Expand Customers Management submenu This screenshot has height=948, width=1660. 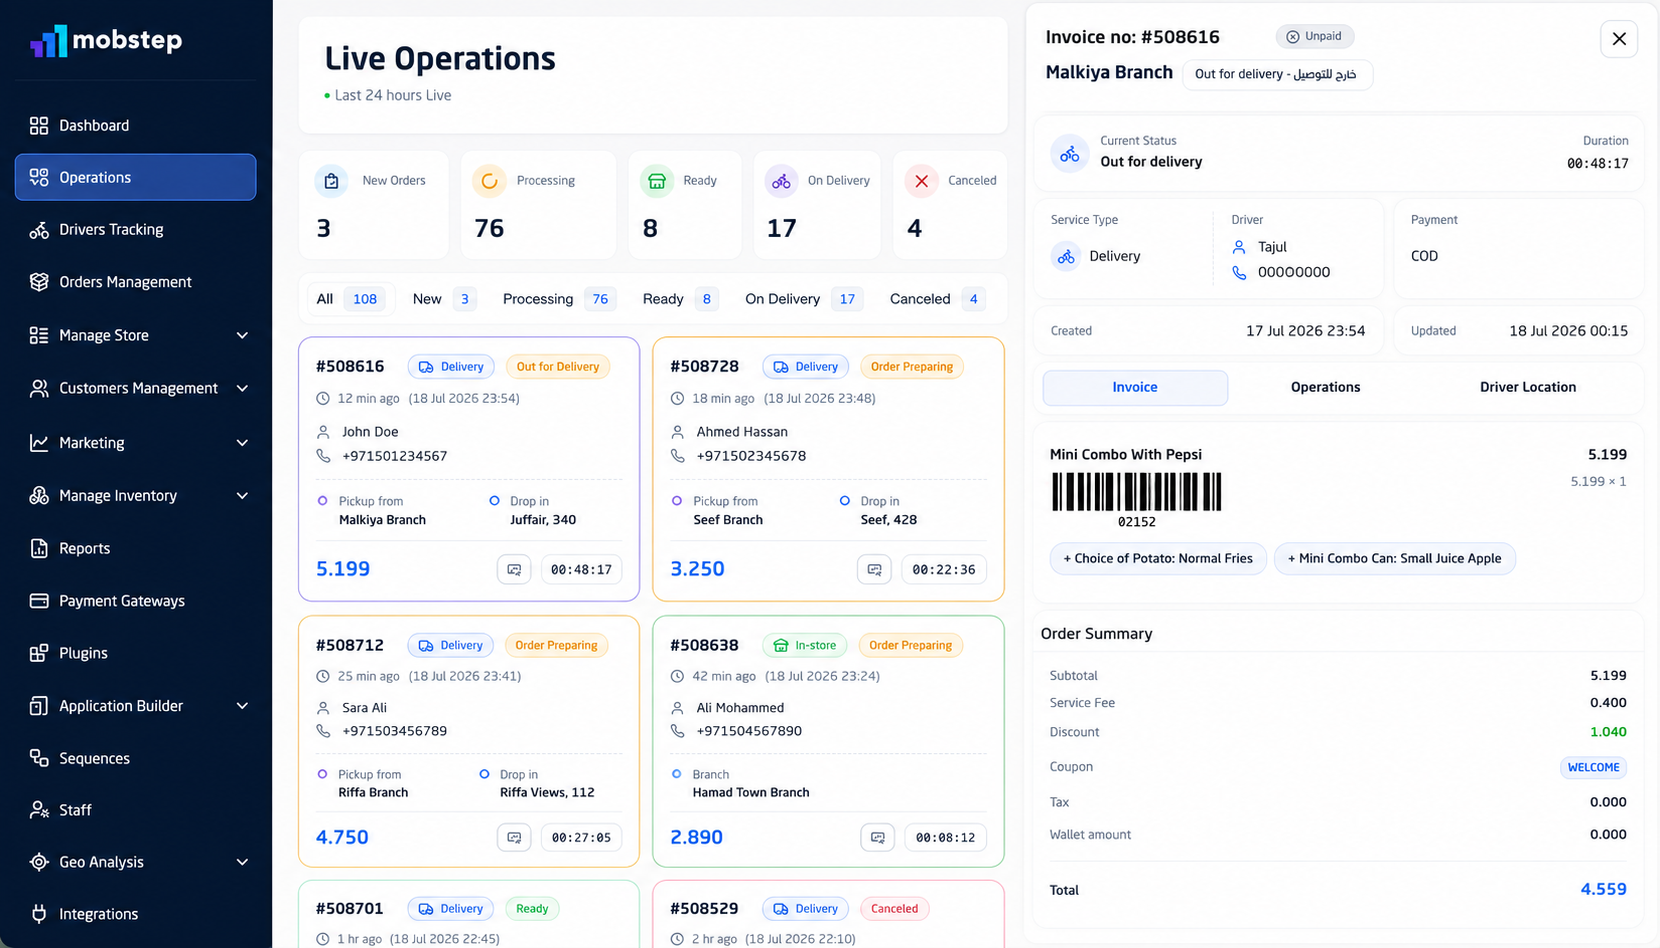242,388
